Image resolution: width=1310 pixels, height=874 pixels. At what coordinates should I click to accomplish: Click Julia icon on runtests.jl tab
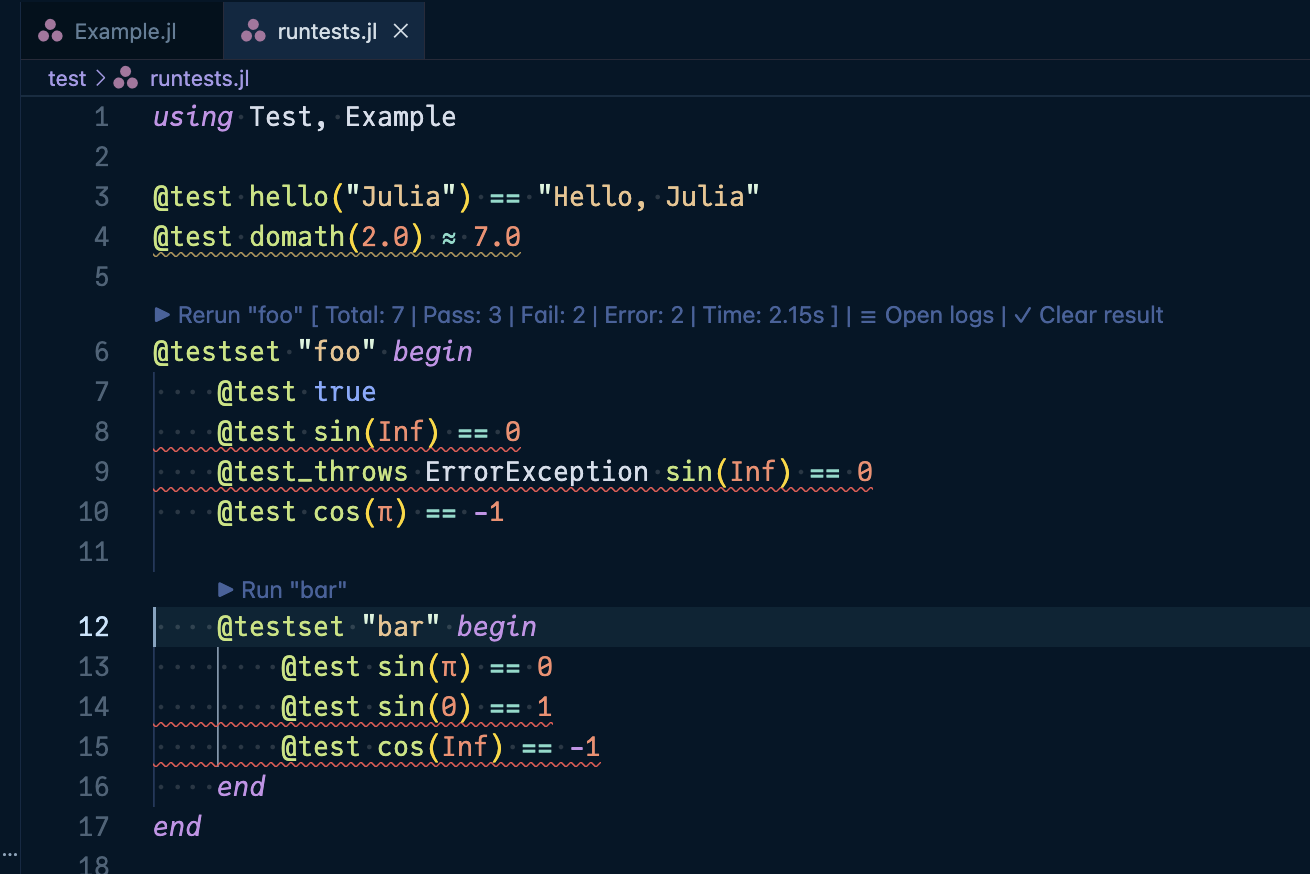(x=253, y=31)
